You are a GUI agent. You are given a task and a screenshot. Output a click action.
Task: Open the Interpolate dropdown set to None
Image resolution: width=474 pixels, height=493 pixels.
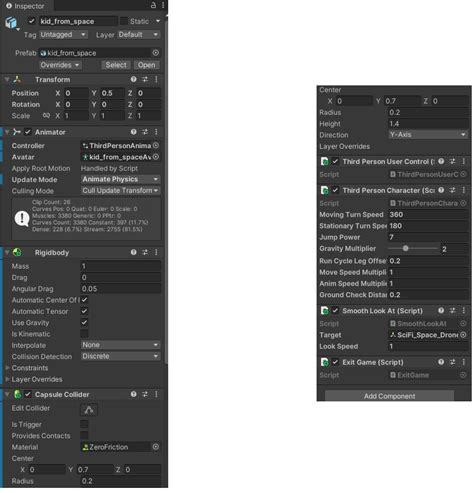[121, 345]
